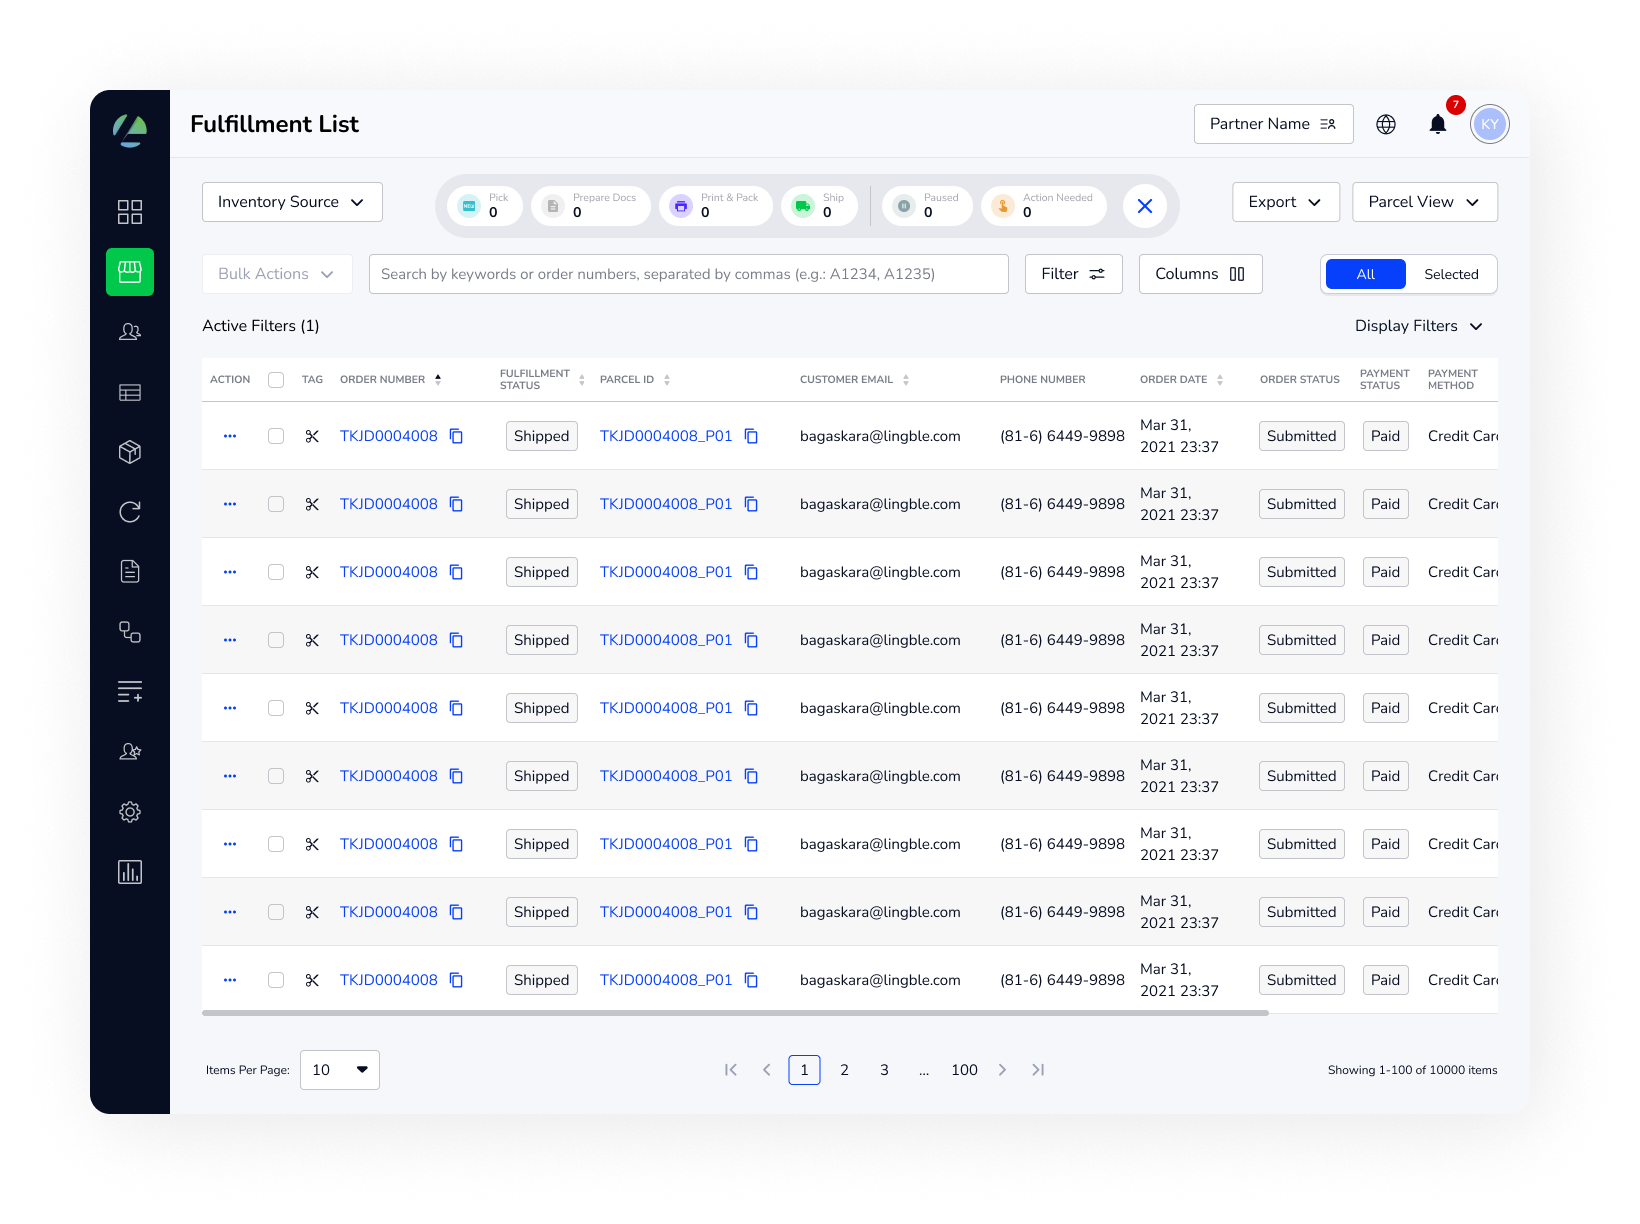Open three-dot action menu in first row

pos(230,436)
